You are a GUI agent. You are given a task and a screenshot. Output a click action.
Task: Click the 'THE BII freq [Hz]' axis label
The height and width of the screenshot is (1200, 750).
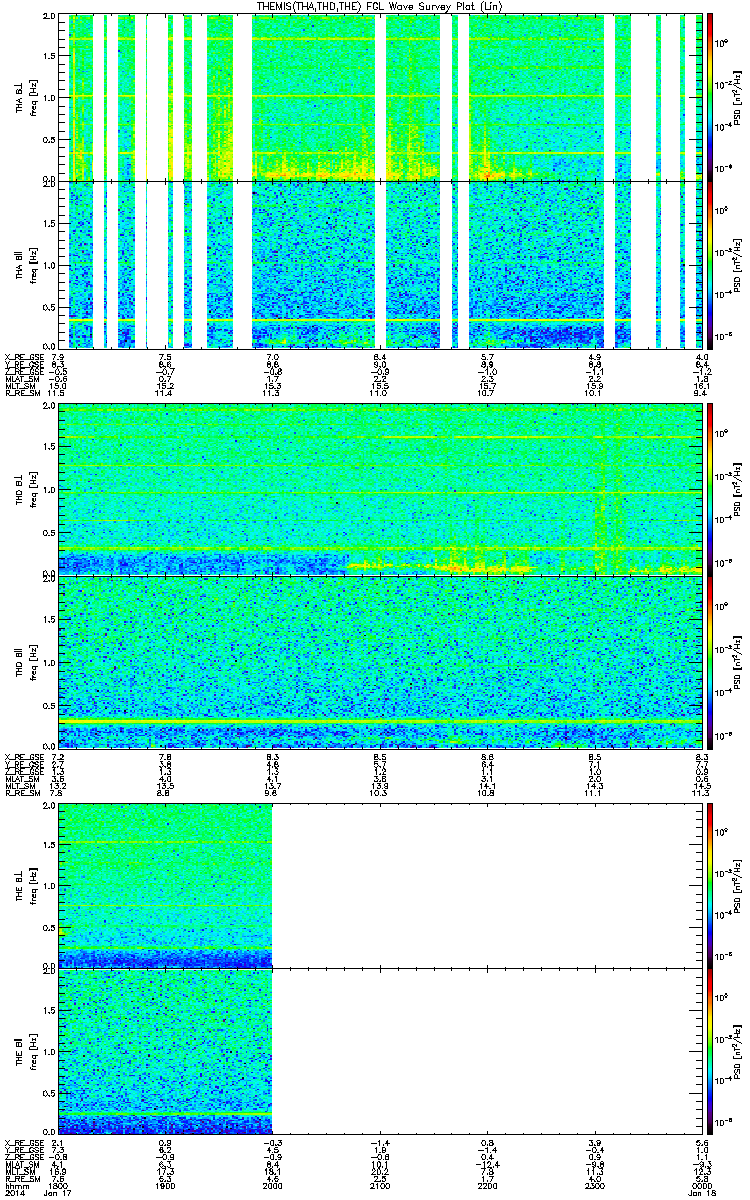[25, 1051]
